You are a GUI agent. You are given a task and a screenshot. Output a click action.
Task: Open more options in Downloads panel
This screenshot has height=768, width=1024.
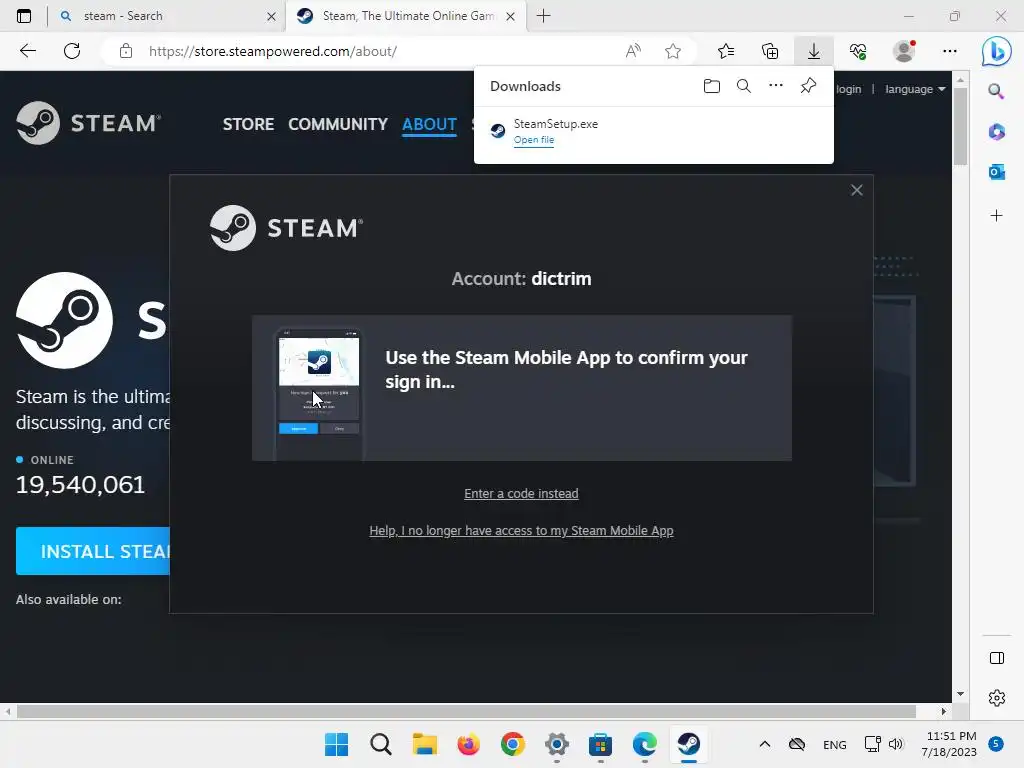click(x=776, y=86)
